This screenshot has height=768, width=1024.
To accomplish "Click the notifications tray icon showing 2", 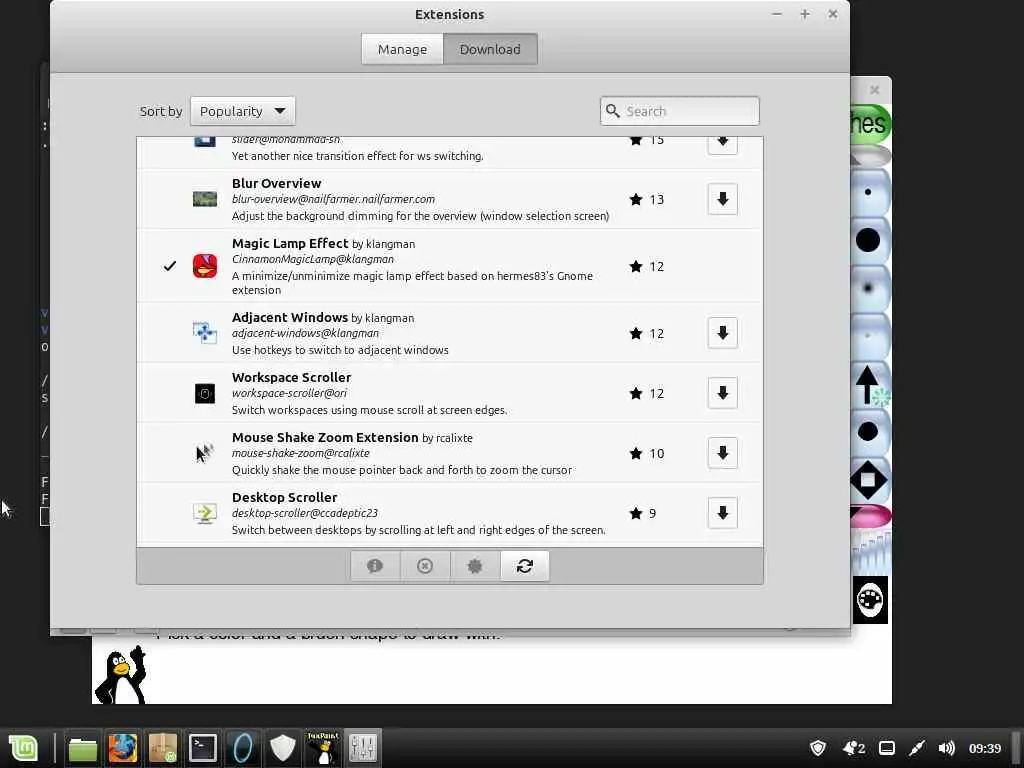I will tap(854, 748).
